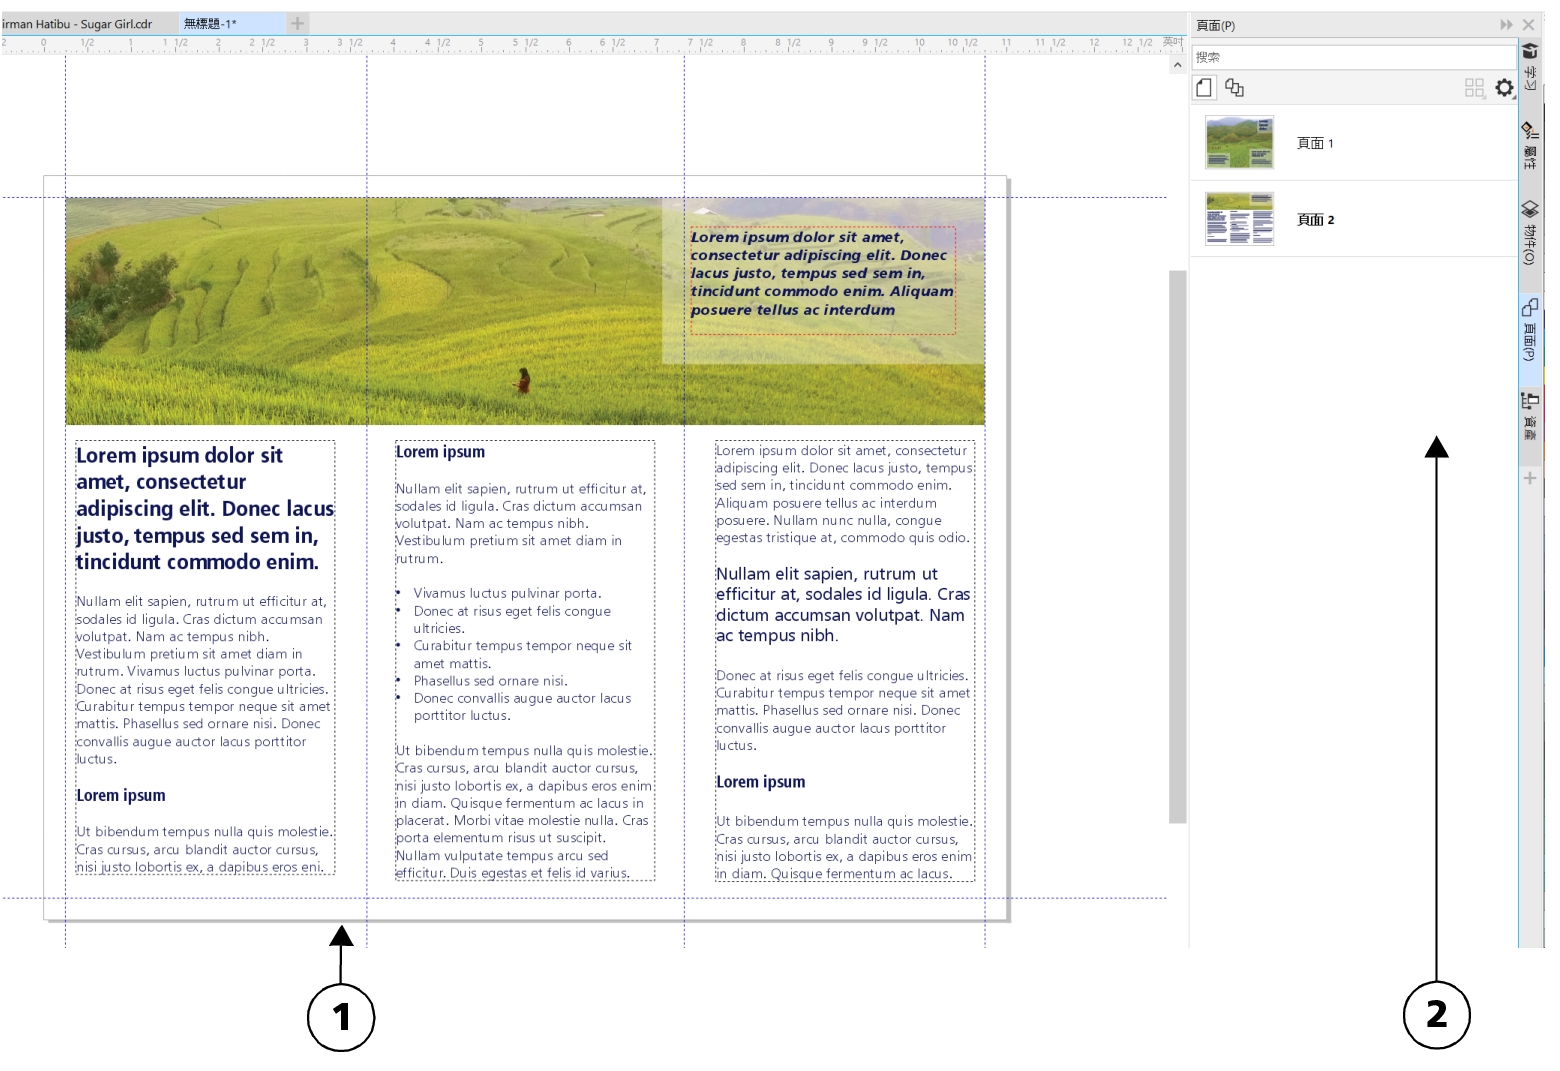
Task: Select the 頁面 2 page entry
Action: 1315,220
